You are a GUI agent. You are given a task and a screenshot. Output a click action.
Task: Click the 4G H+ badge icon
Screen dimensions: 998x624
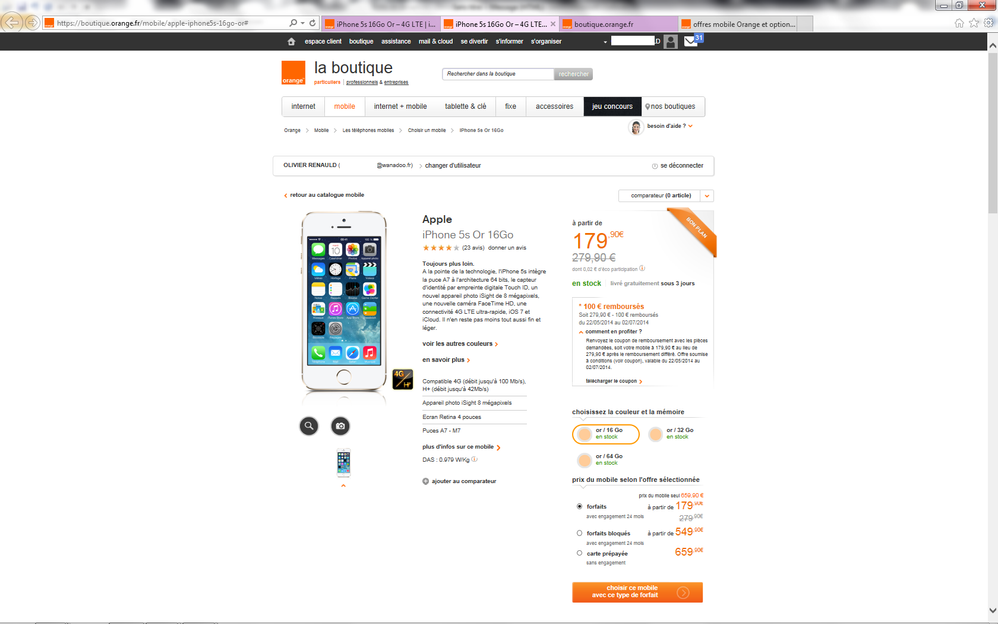pyautogui.click(x=402, y=379)
